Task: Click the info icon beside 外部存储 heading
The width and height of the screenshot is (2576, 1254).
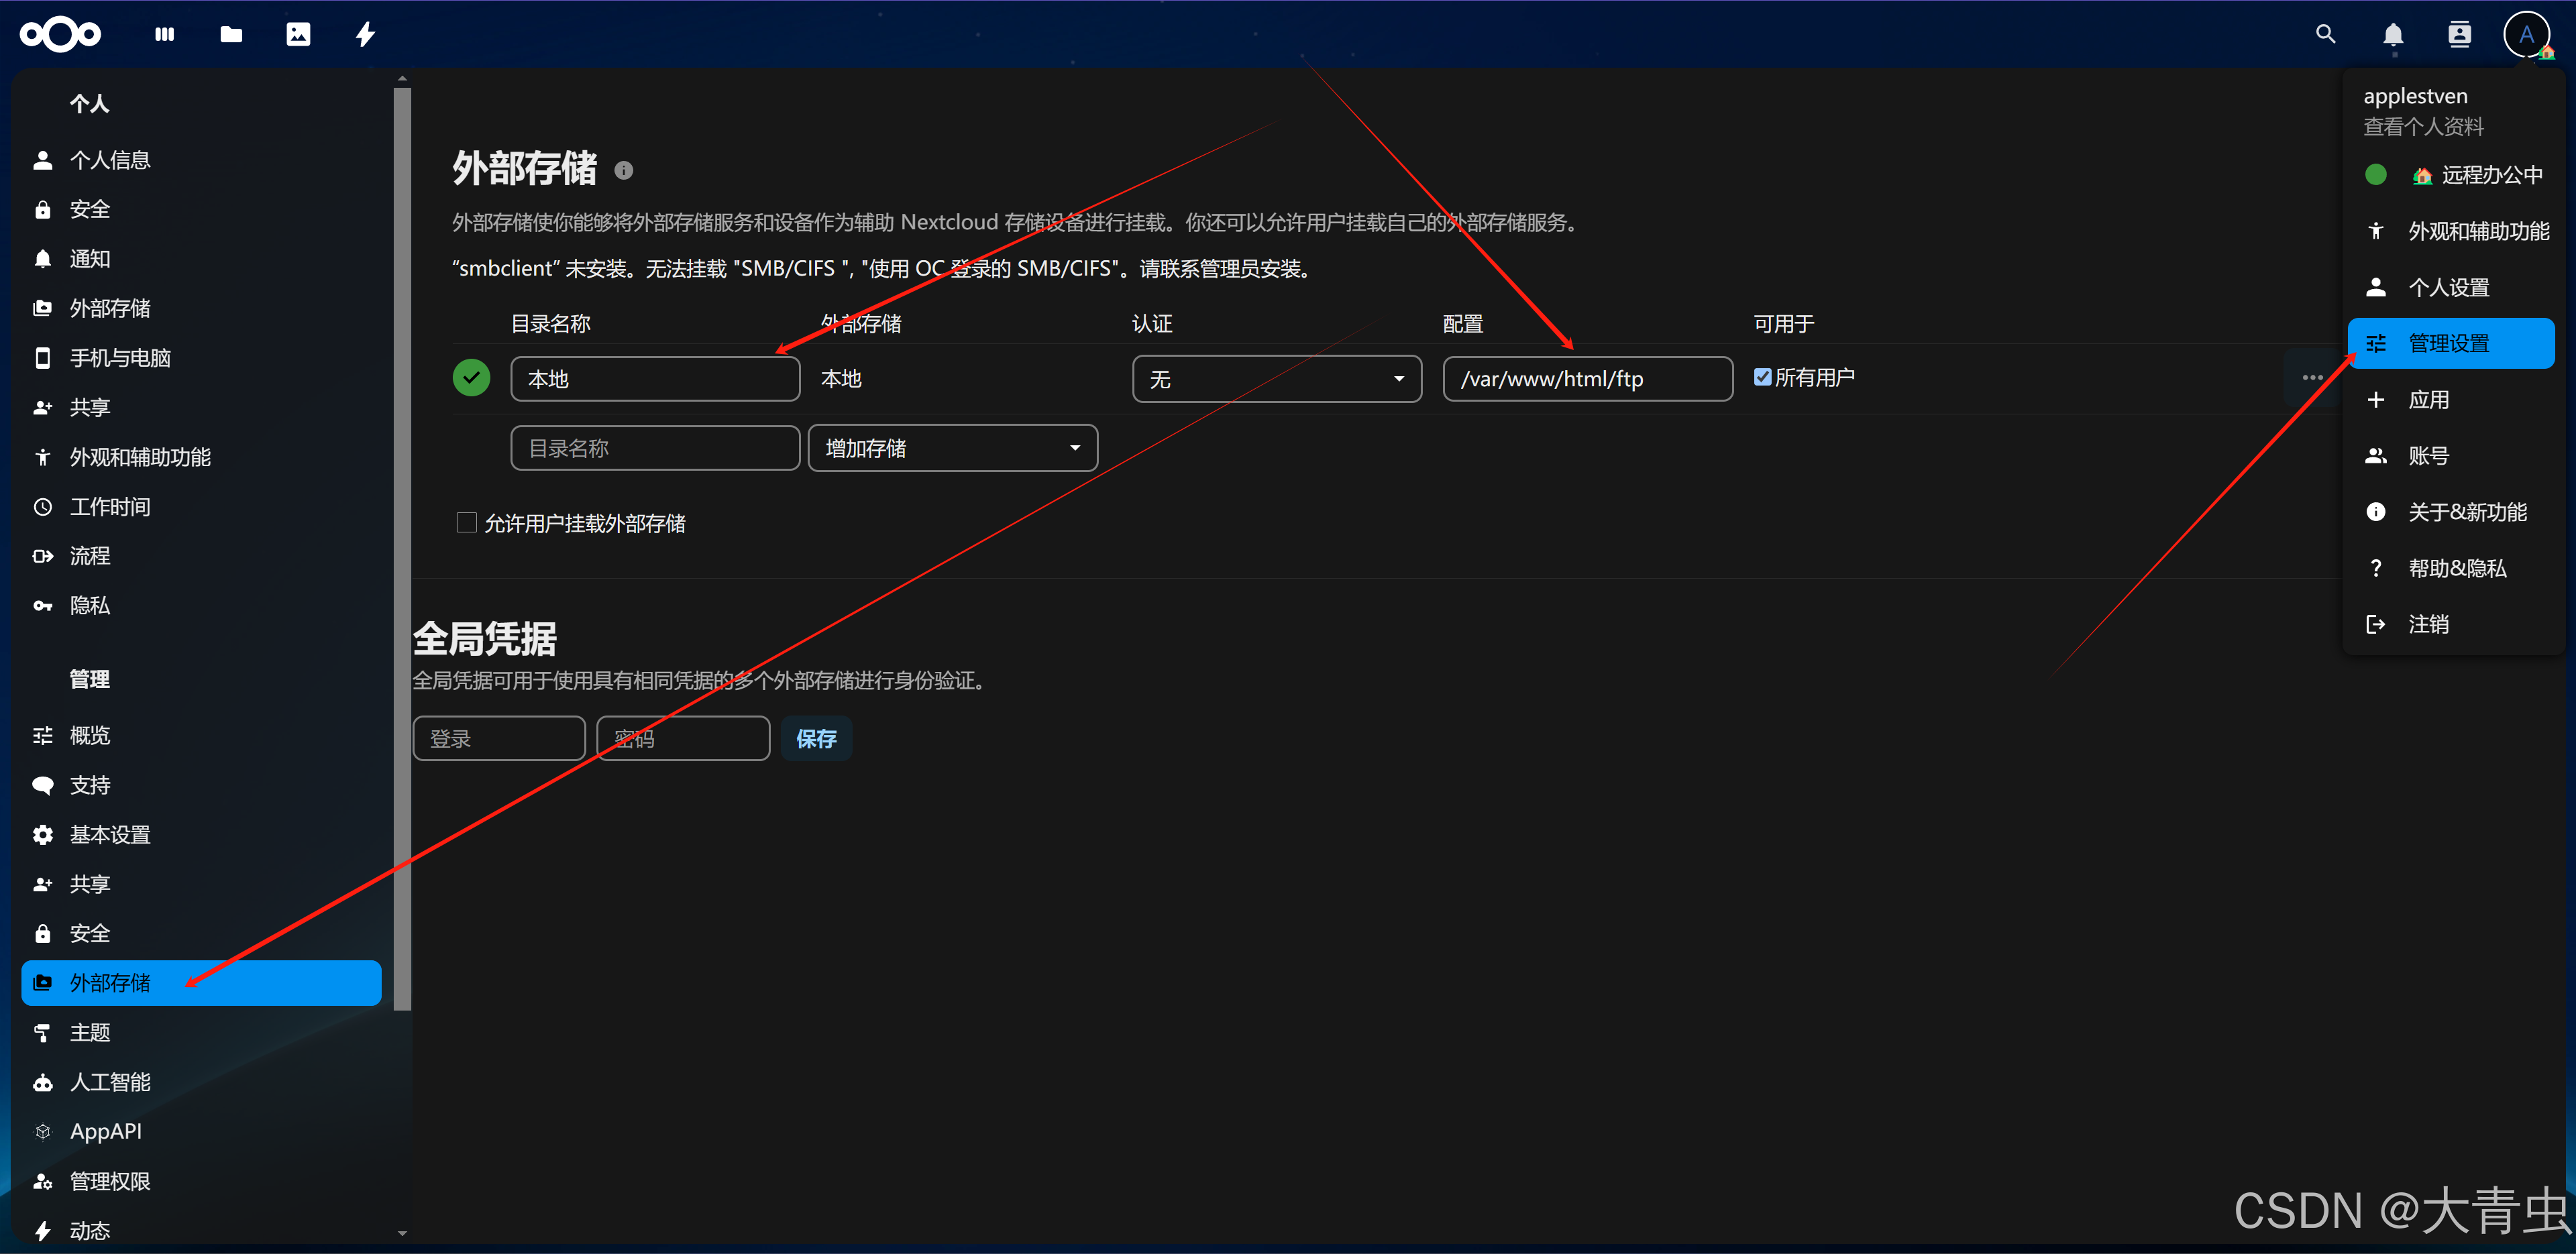Action: tap(623, 171)
